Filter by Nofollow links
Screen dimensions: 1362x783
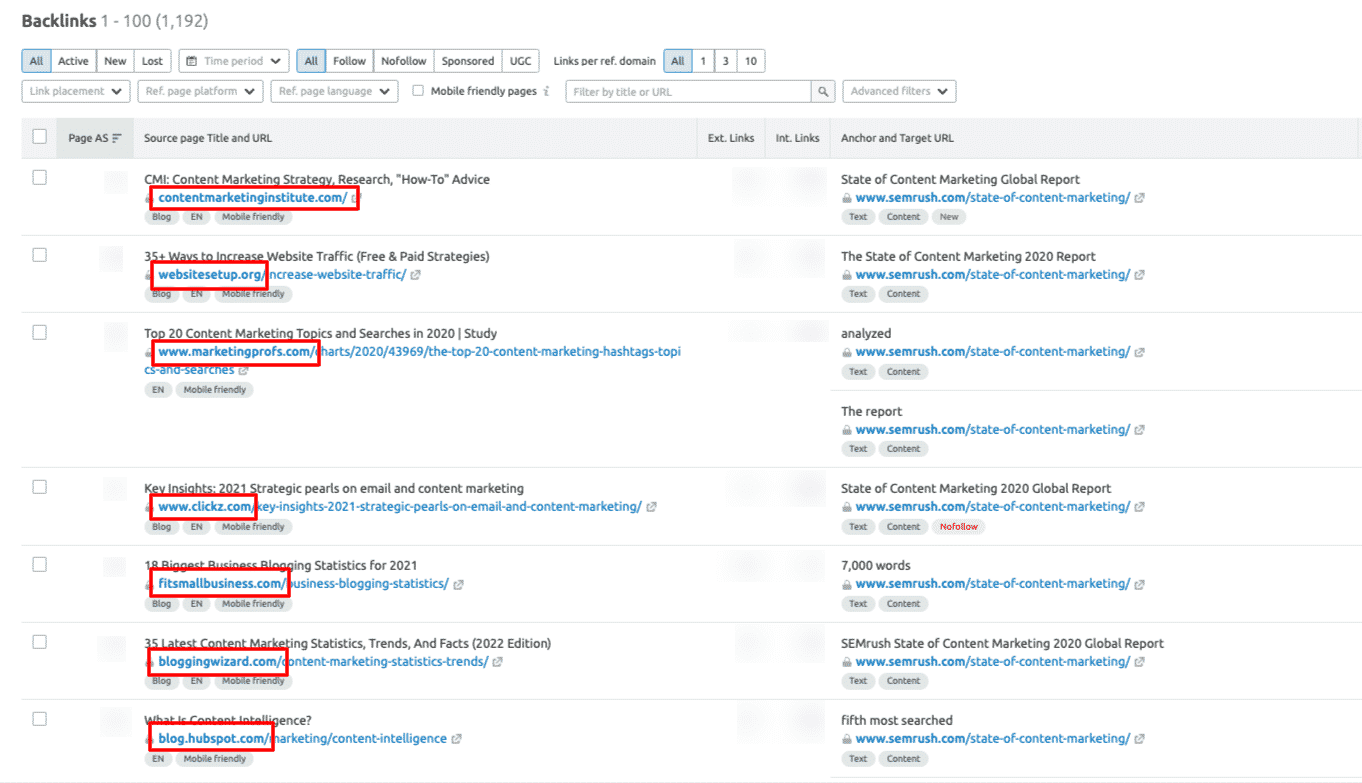click(404, 61)
